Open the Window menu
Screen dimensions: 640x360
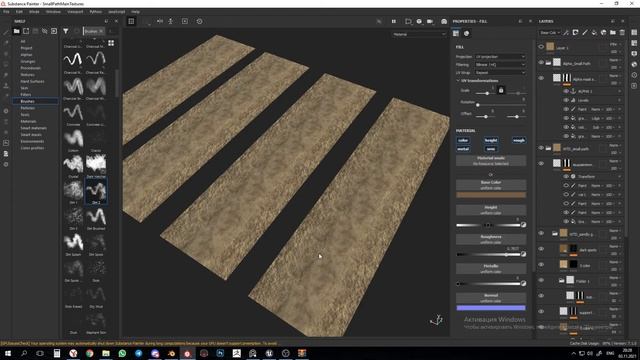click(53, 12)
